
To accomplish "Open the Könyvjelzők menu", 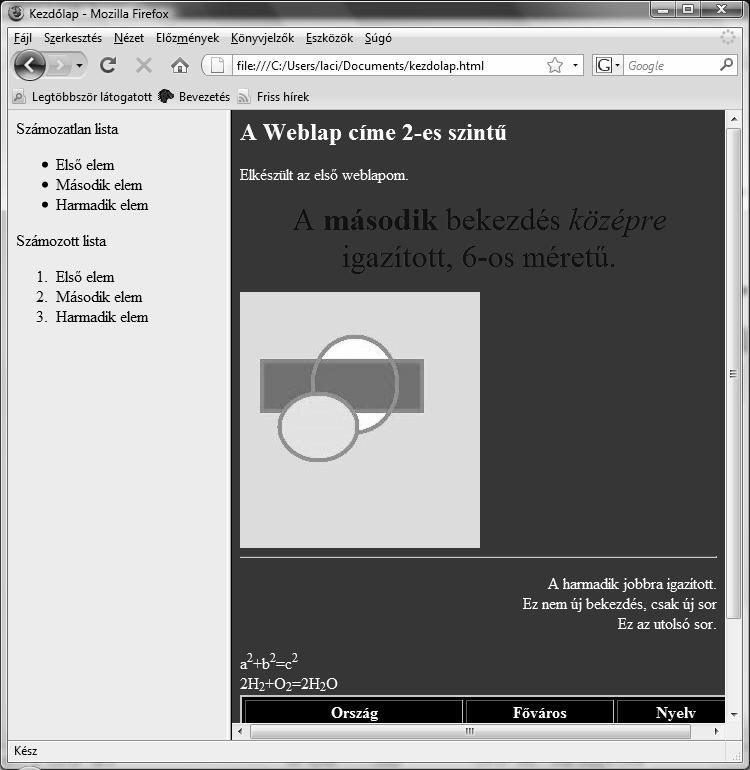I will click(x=262, y=38).
